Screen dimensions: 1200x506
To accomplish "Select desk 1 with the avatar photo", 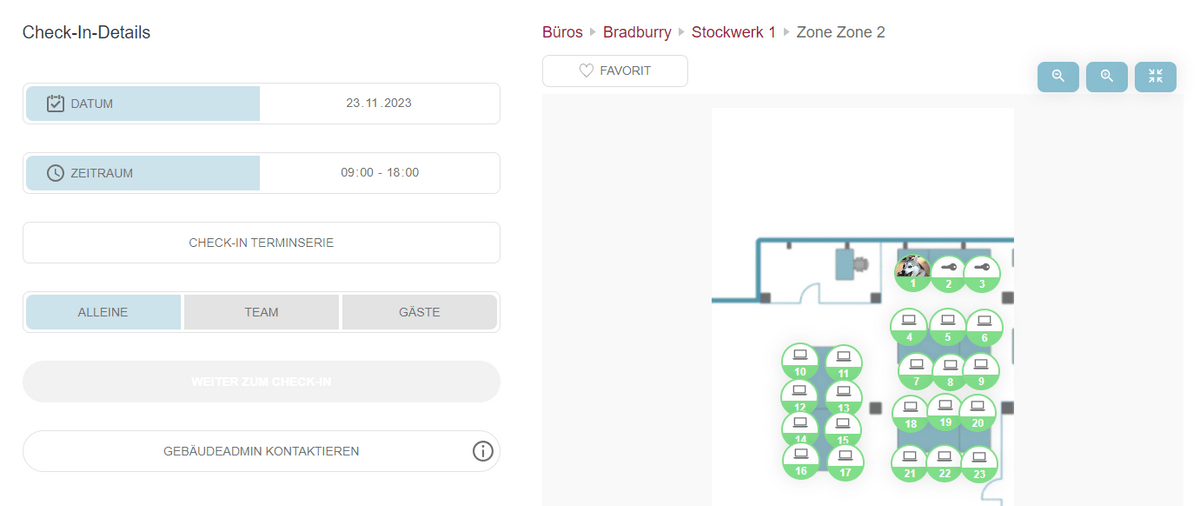I will click(912, 272).
